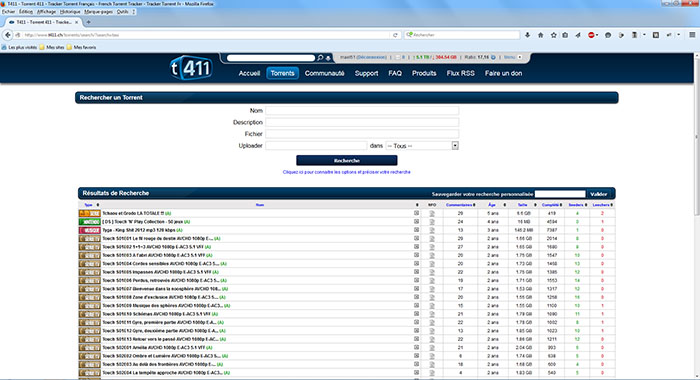Open Flux RSS navigation item
Viewport: 700px width, 380px height.
(x=460, y=73)
